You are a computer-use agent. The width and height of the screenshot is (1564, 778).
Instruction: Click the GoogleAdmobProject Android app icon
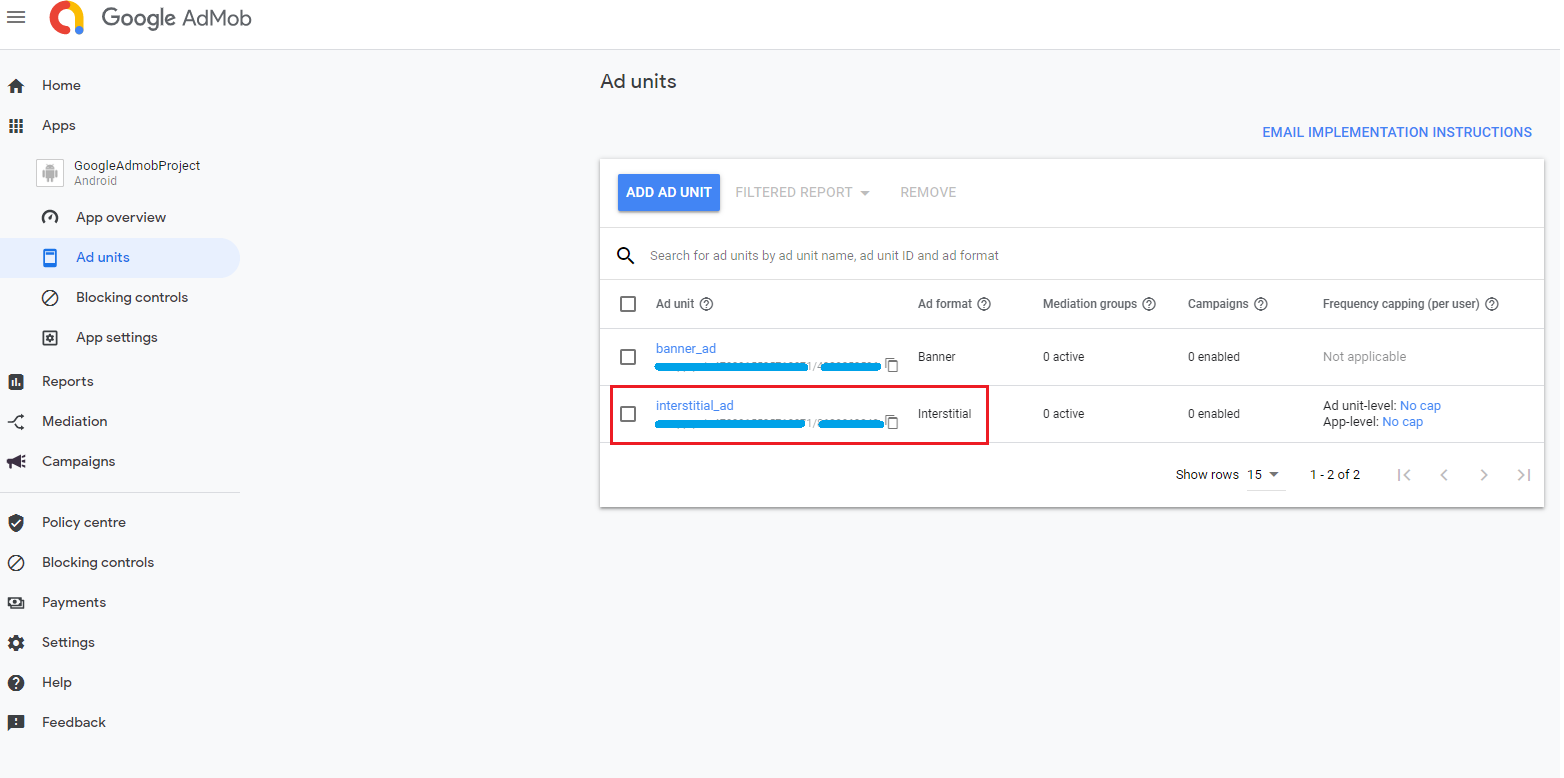(50, 173)
